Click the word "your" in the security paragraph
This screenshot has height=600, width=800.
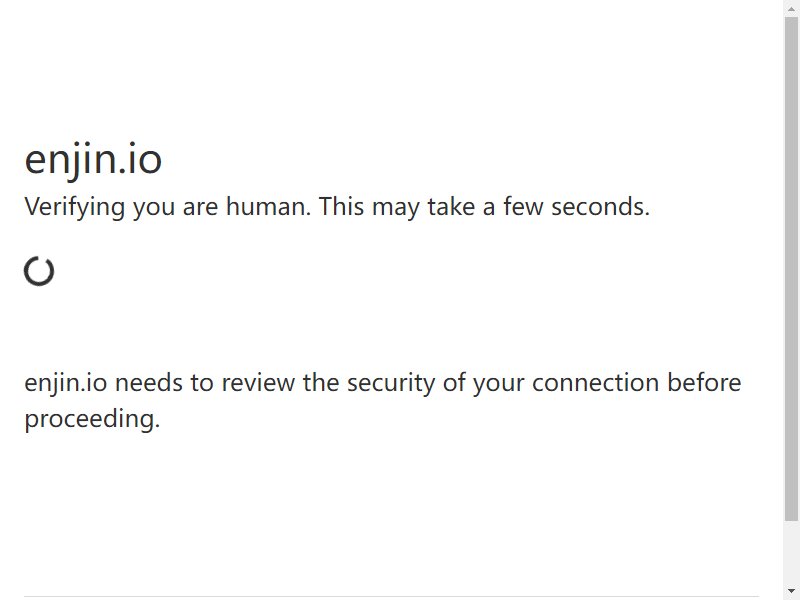pos(499,385)
